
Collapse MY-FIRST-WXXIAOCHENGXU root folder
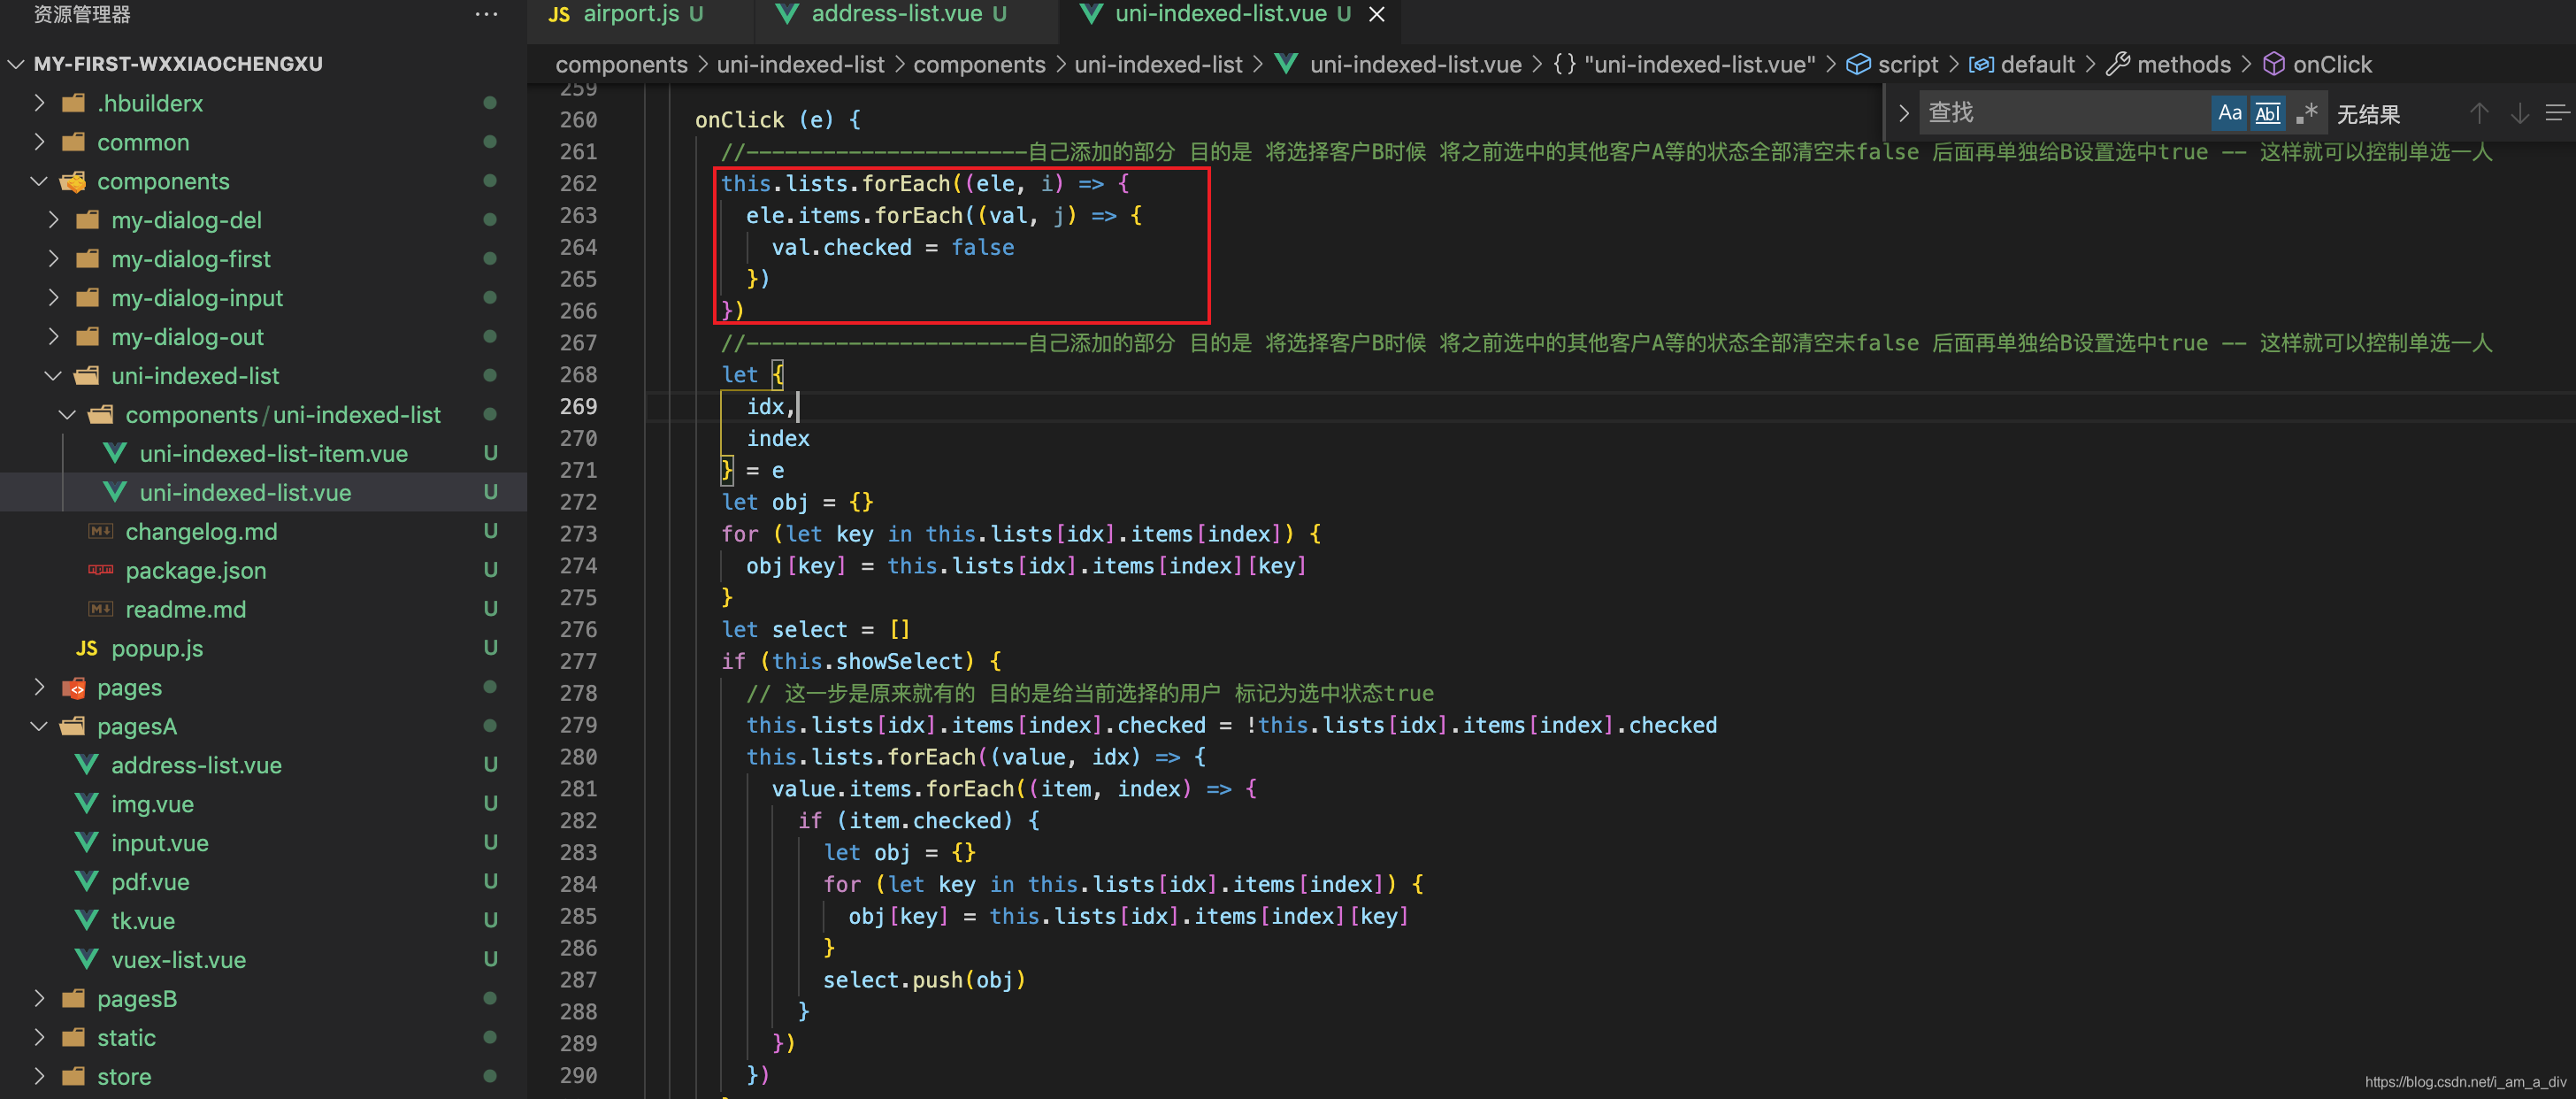pyautogui.click(x=16, y=64)
